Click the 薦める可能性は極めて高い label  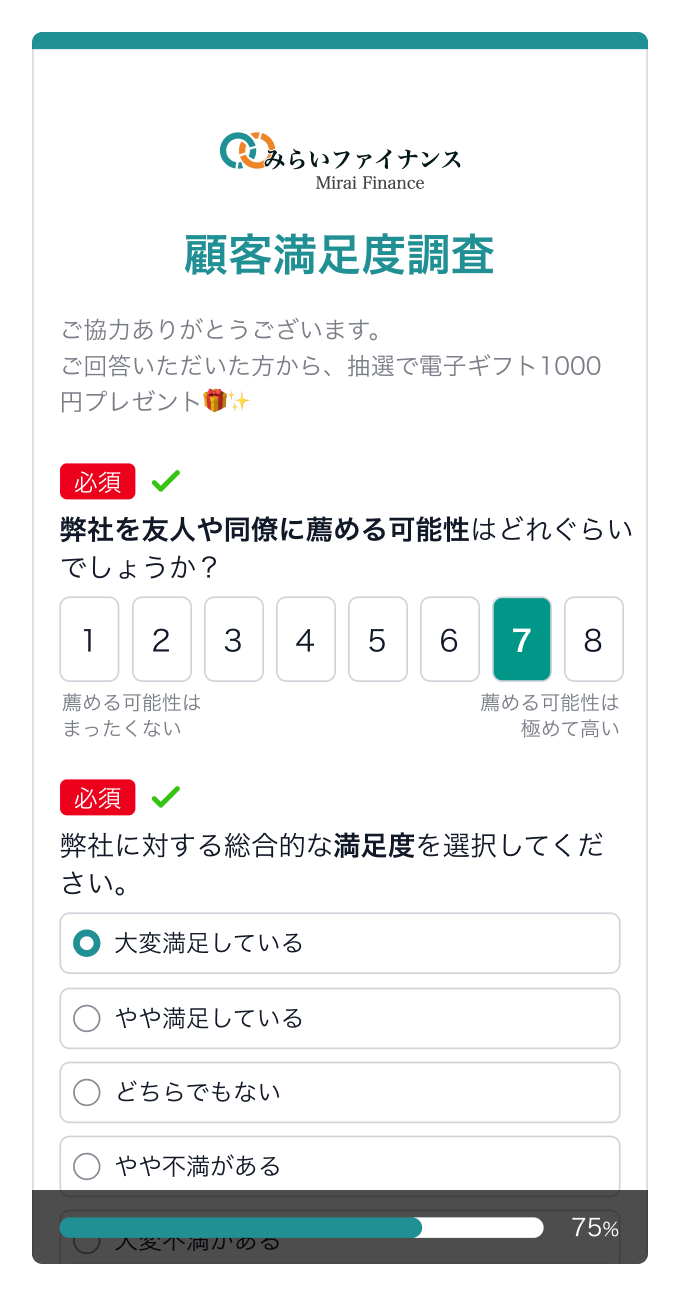click(549, 715)
